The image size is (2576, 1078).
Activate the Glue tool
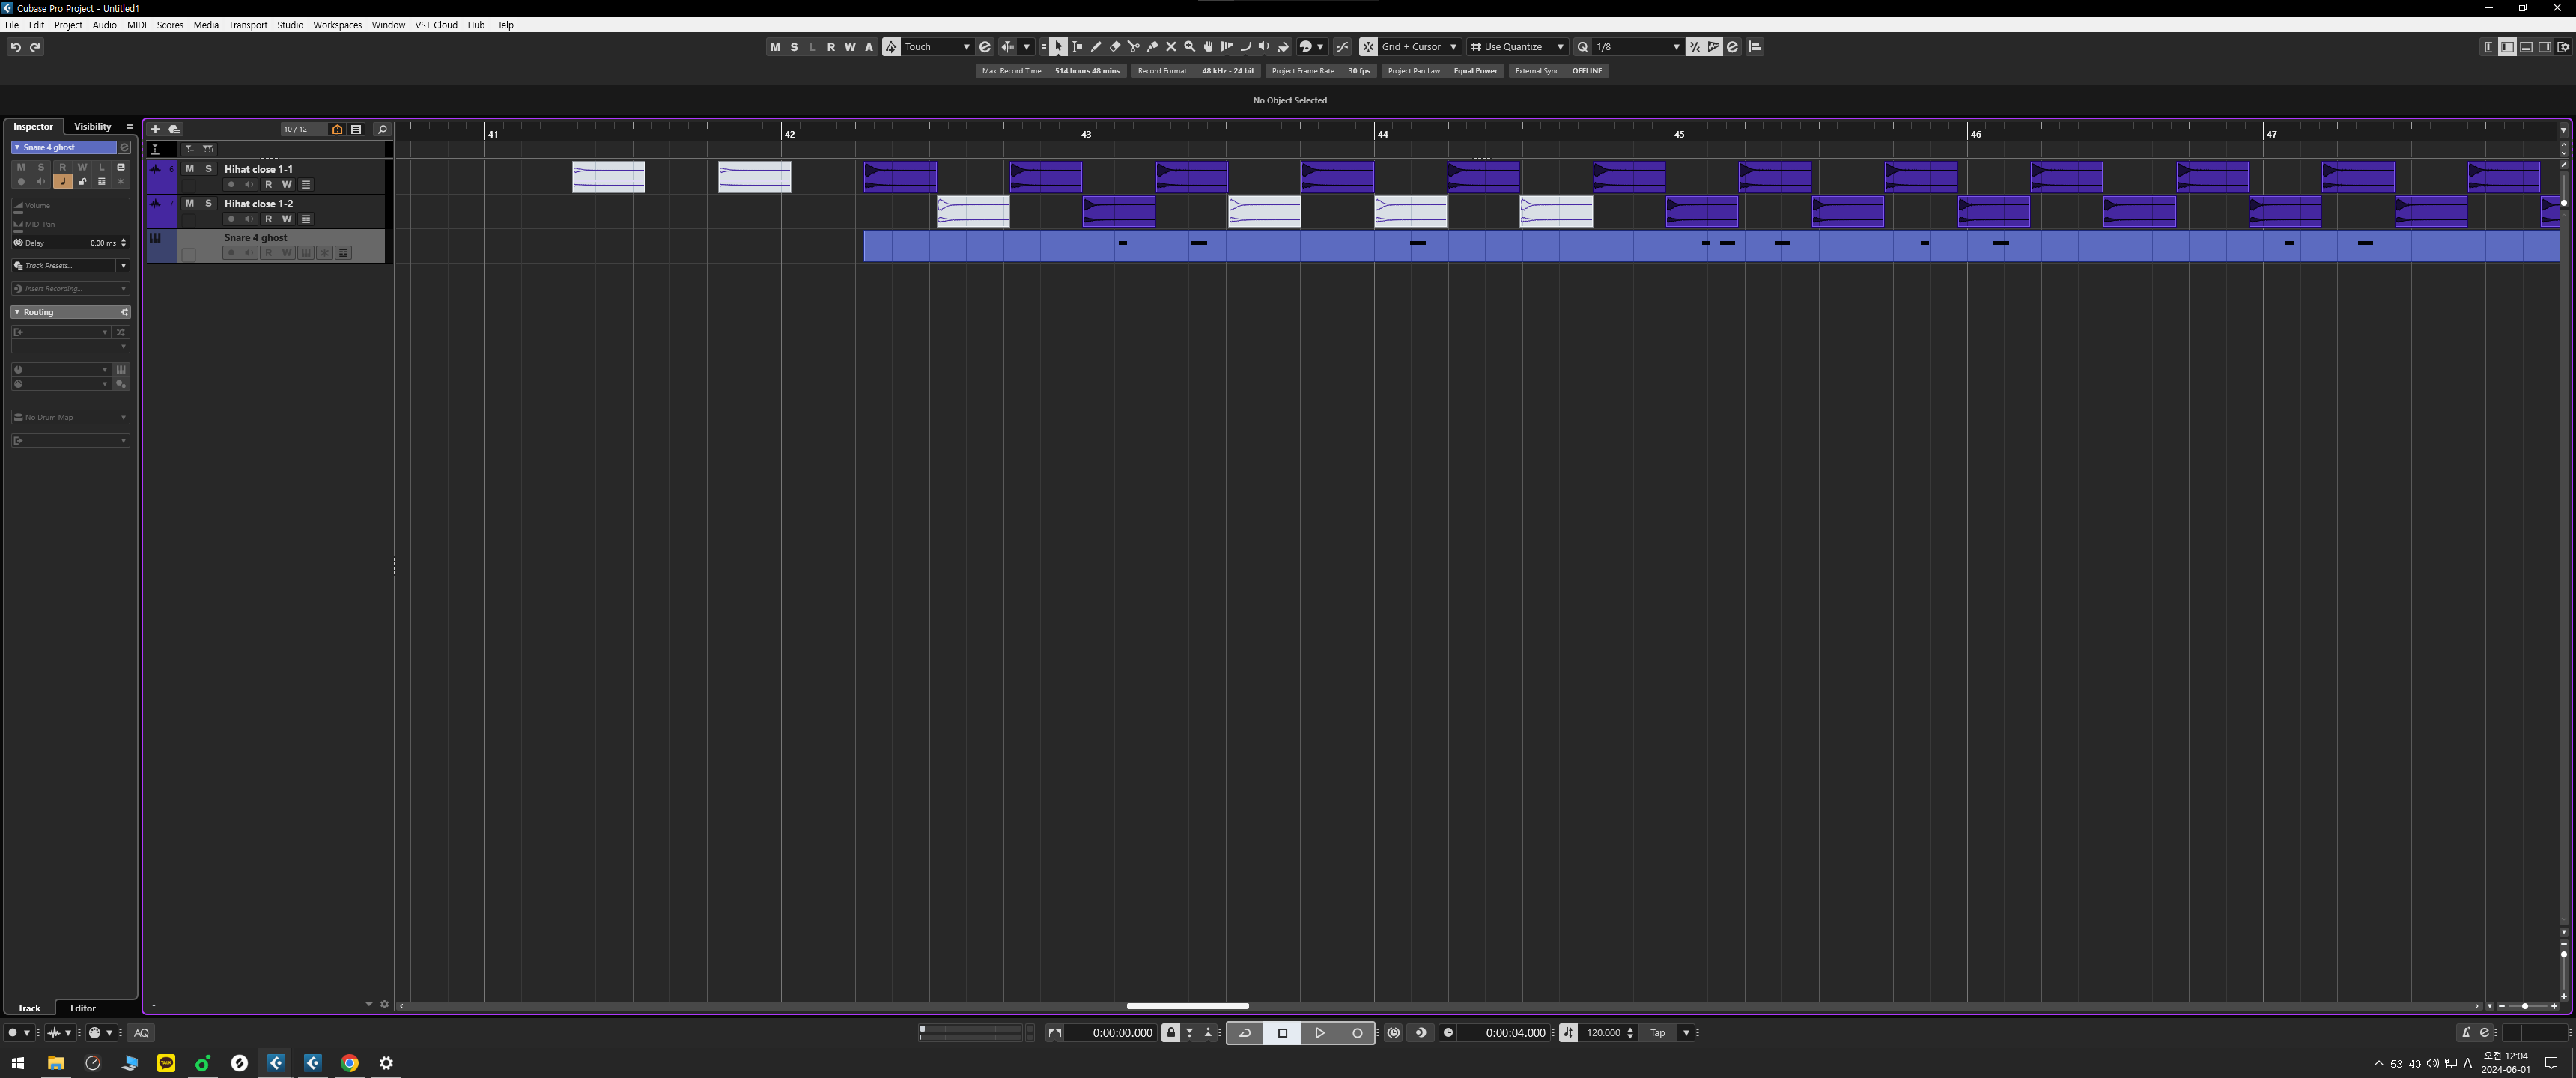[1152, 47]
